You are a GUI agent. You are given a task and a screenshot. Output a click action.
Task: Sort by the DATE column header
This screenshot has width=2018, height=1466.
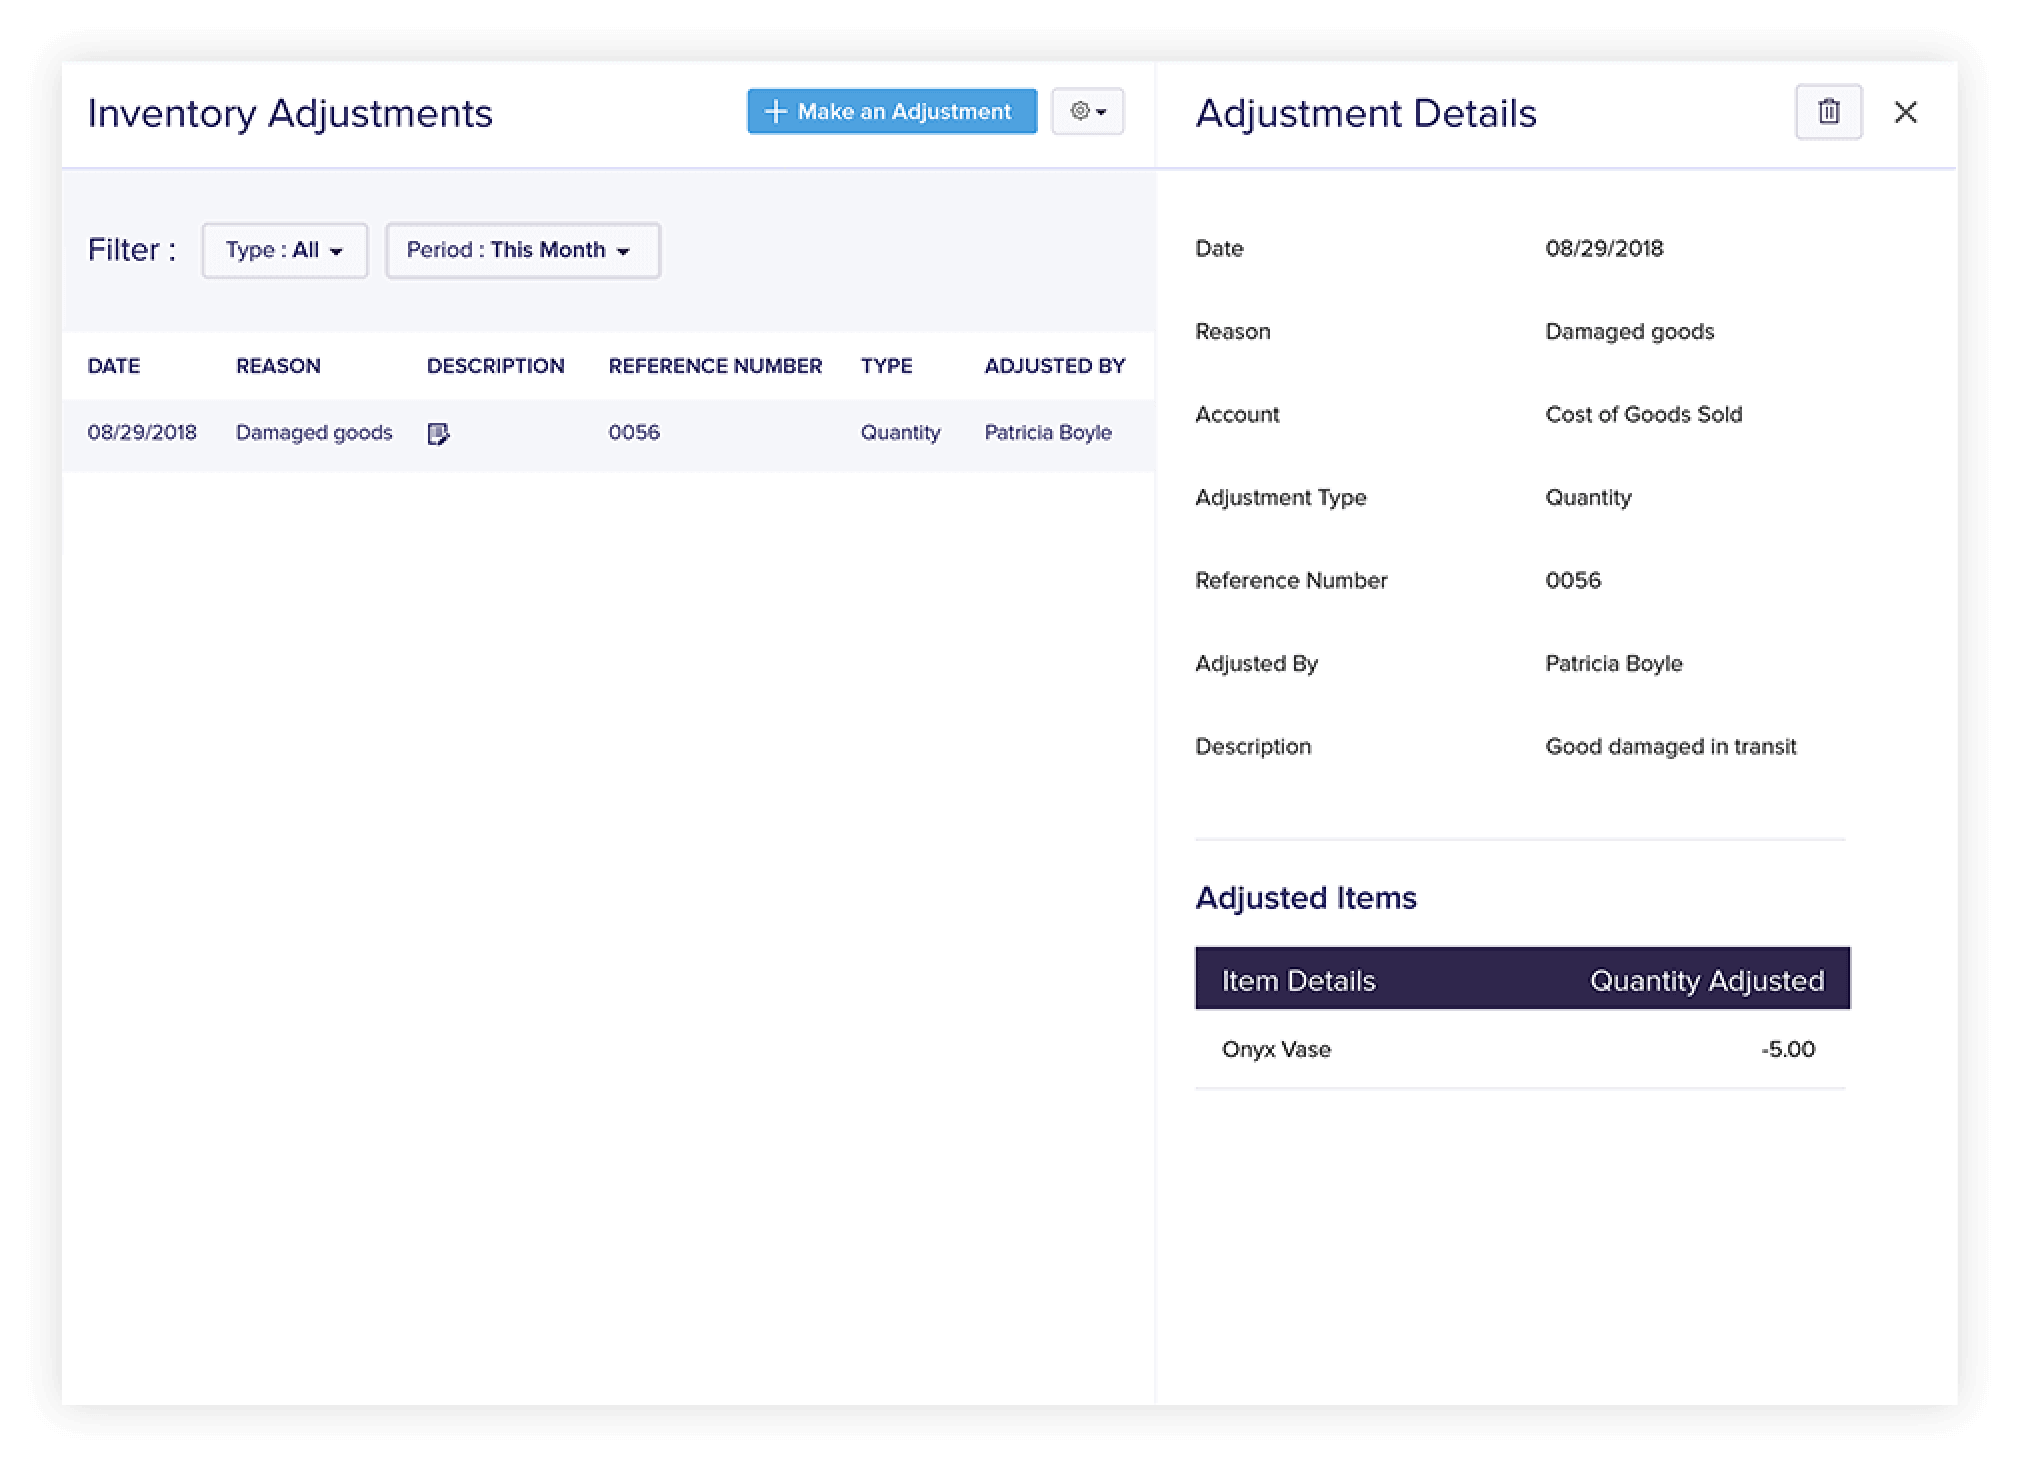coord(113,366)
